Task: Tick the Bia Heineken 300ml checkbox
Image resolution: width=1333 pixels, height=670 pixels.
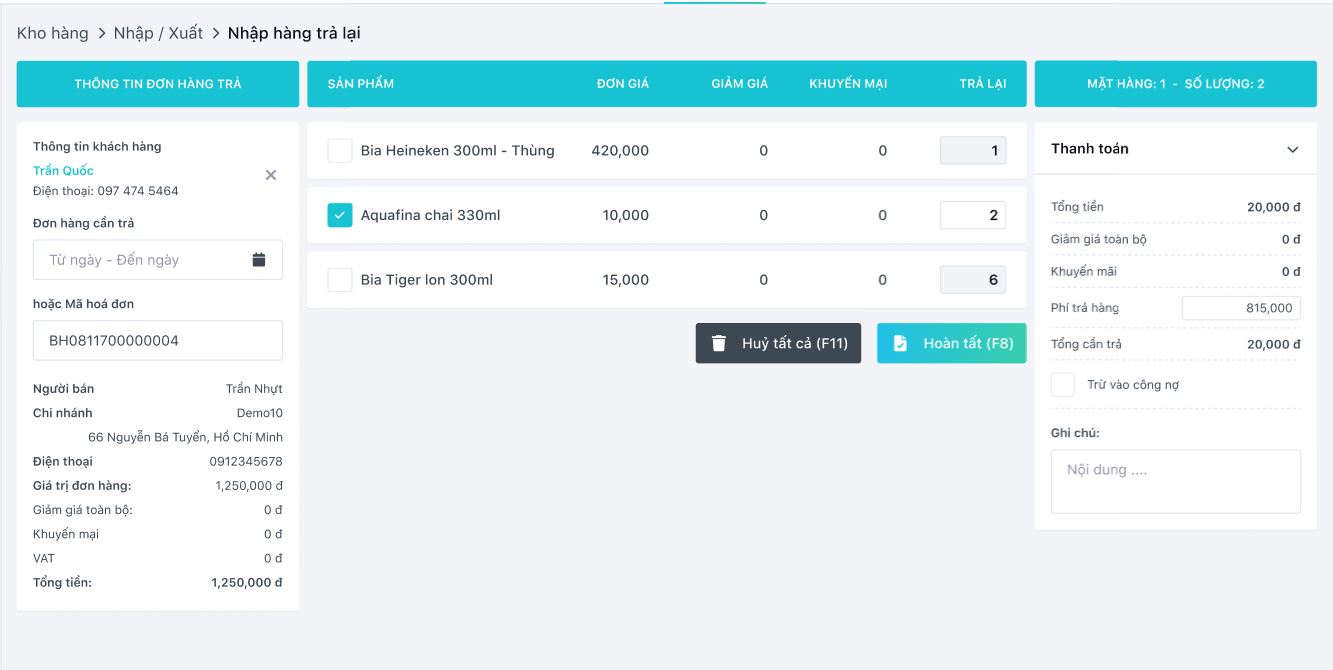Action: [x=340, y=151]
